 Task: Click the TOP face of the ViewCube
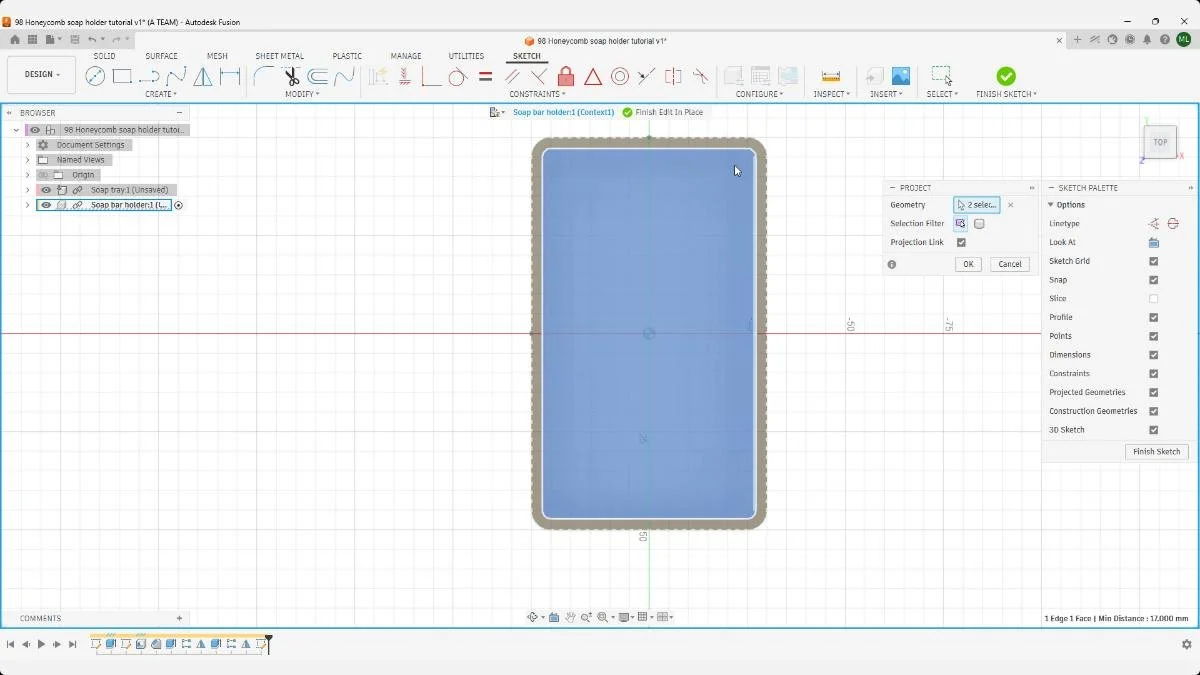tap(1160, 142)
